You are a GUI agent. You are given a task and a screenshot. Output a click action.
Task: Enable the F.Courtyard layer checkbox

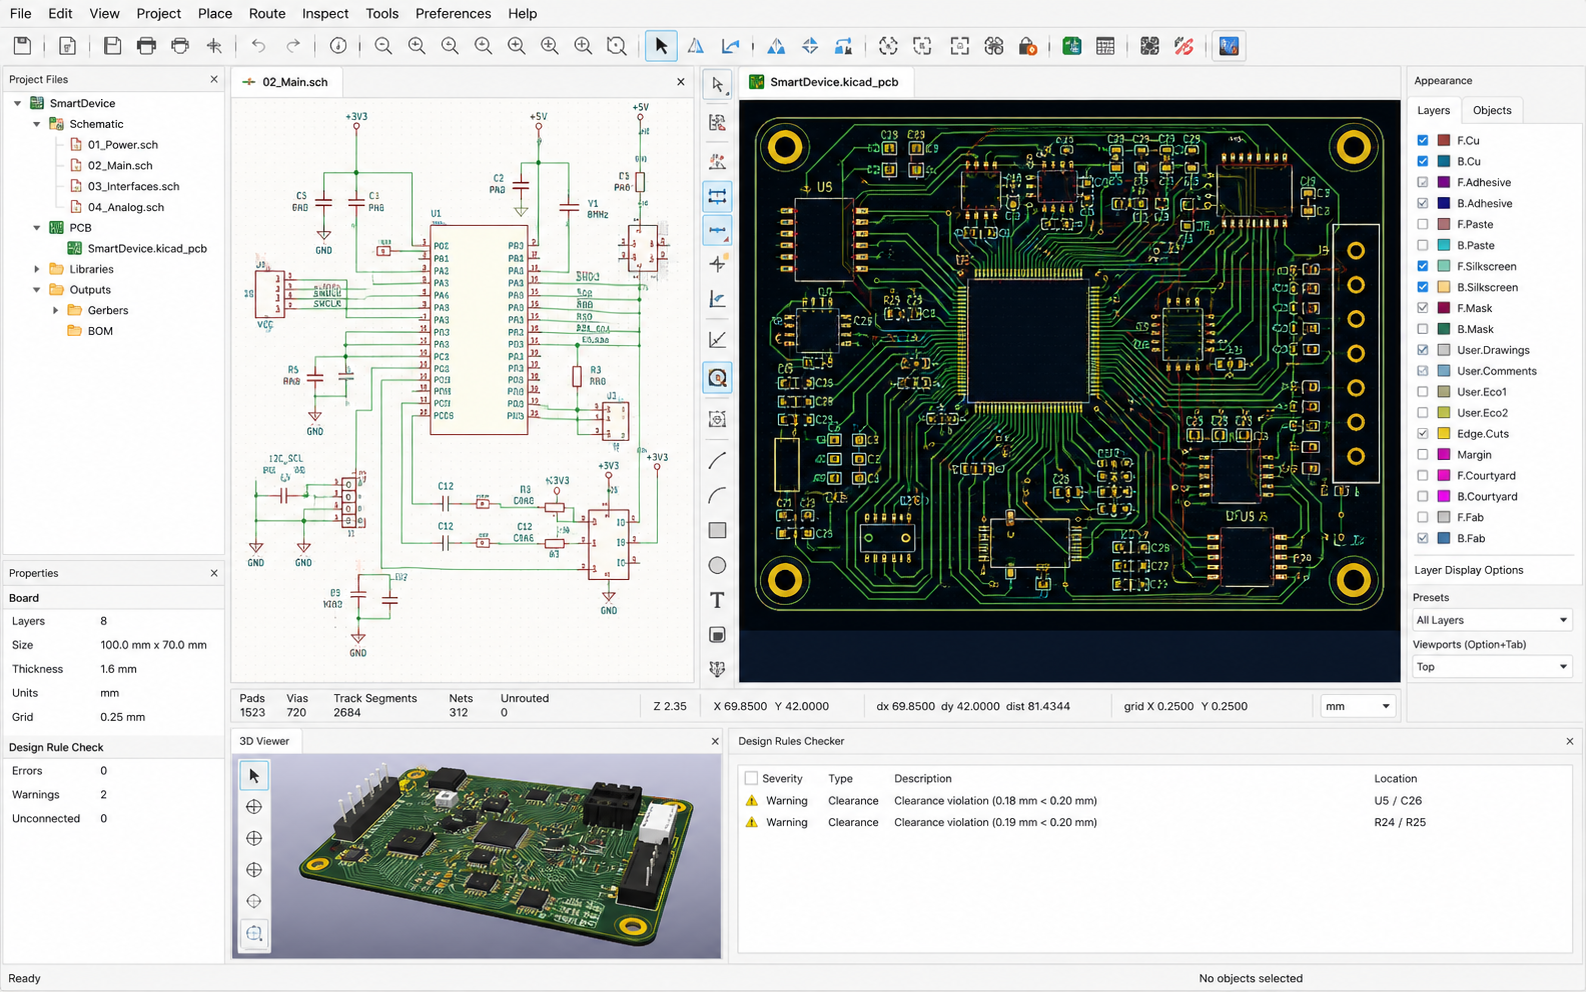click(x=1423, y=476)
